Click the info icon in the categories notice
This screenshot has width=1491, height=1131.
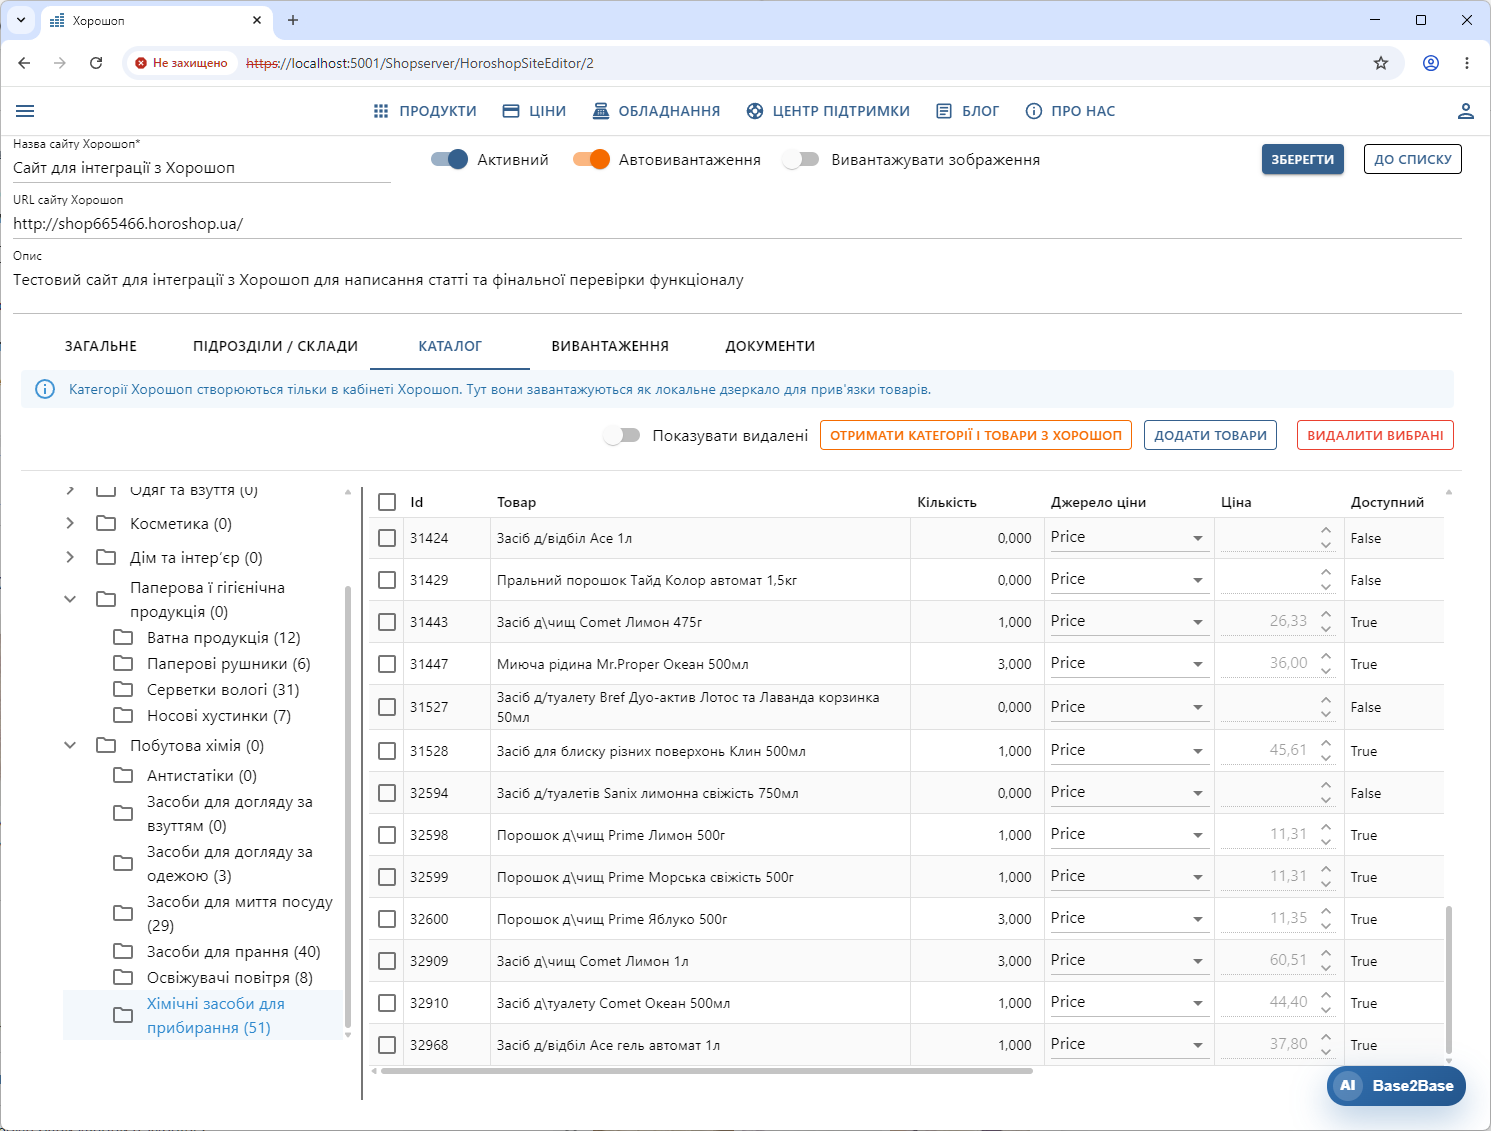(x=45, y=389)
